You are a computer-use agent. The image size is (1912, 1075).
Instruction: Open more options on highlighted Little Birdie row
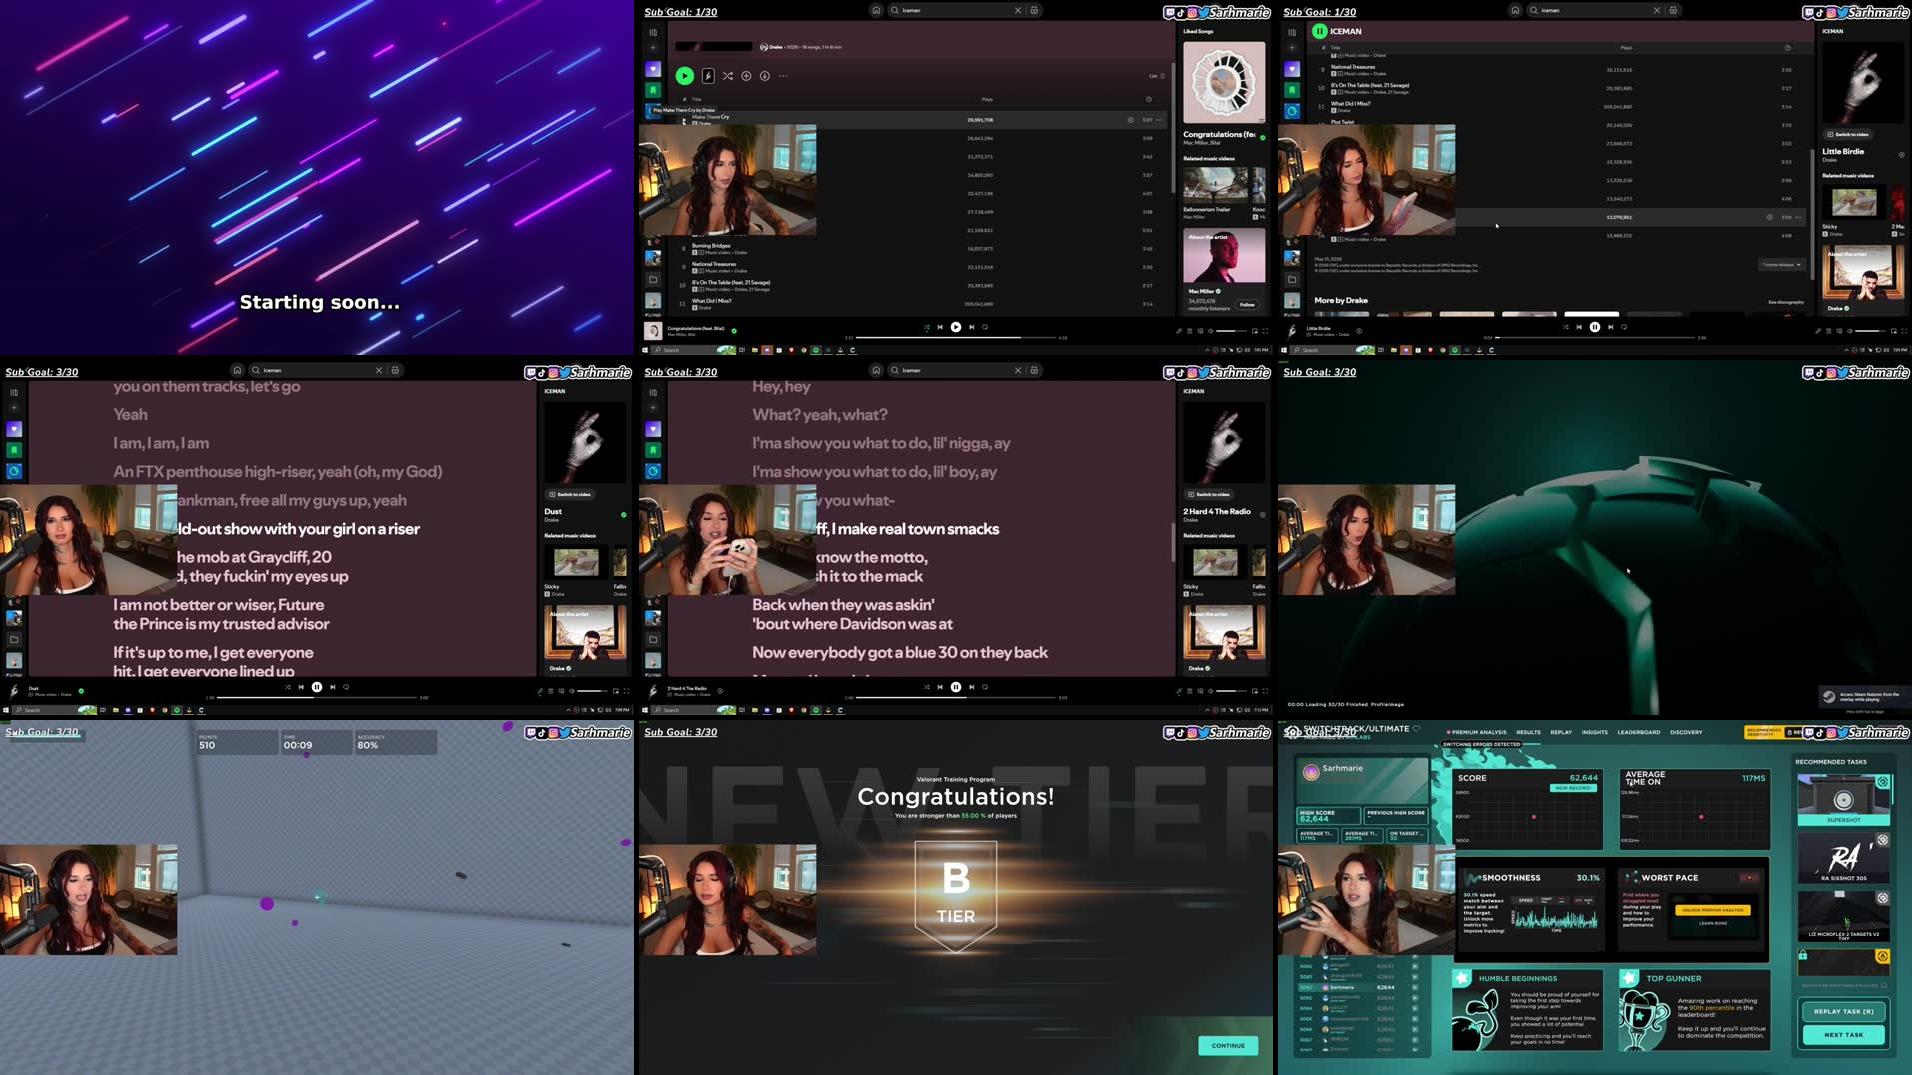[1798, 217]
